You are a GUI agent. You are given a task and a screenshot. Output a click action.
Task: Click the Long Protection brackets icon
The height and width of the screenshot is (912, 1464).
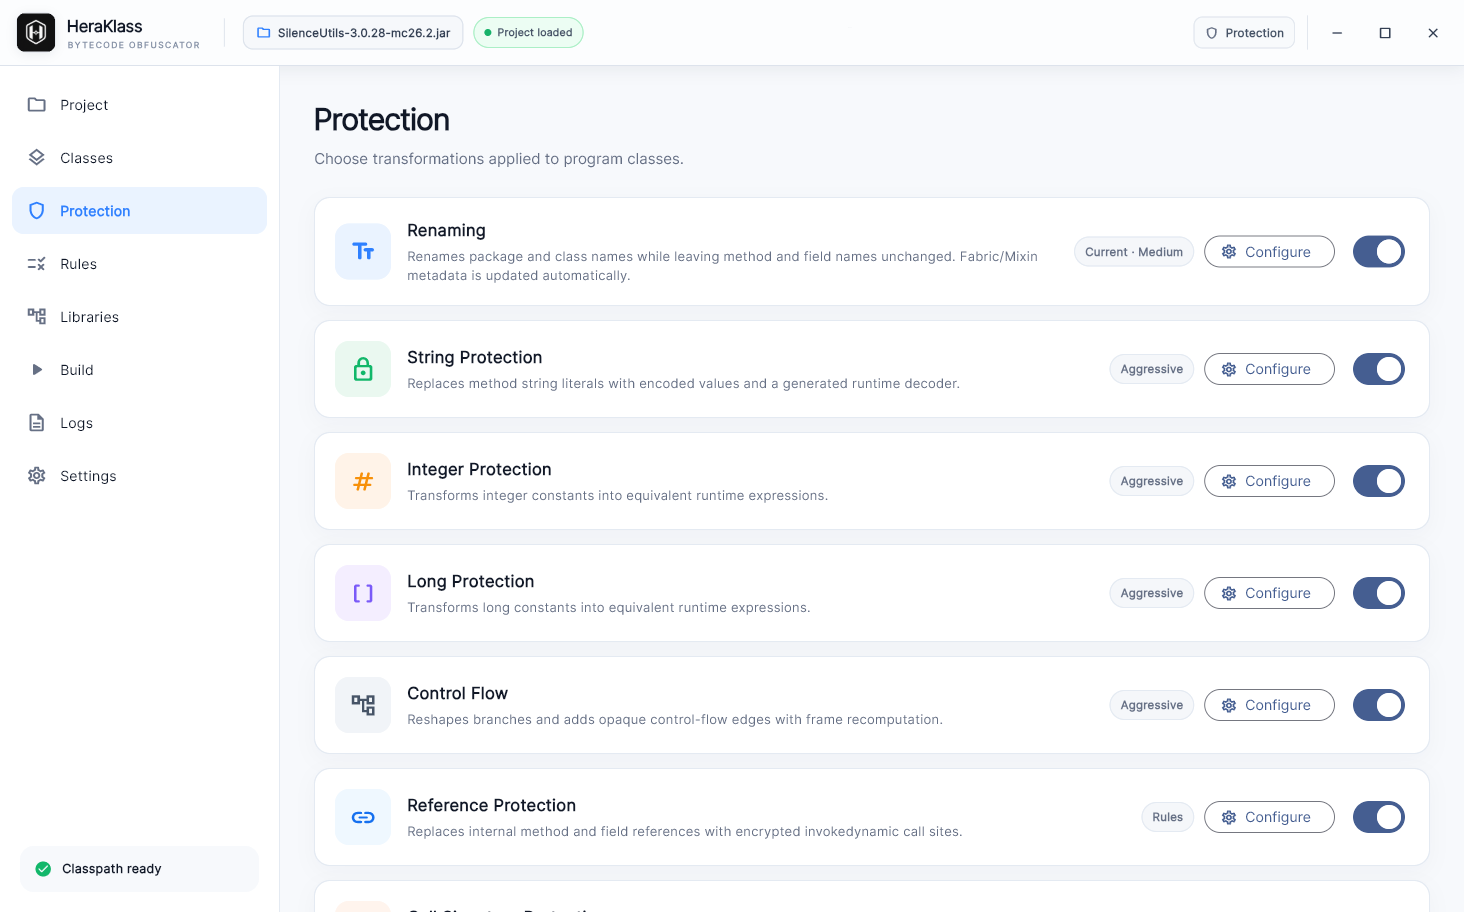[363, 593]
